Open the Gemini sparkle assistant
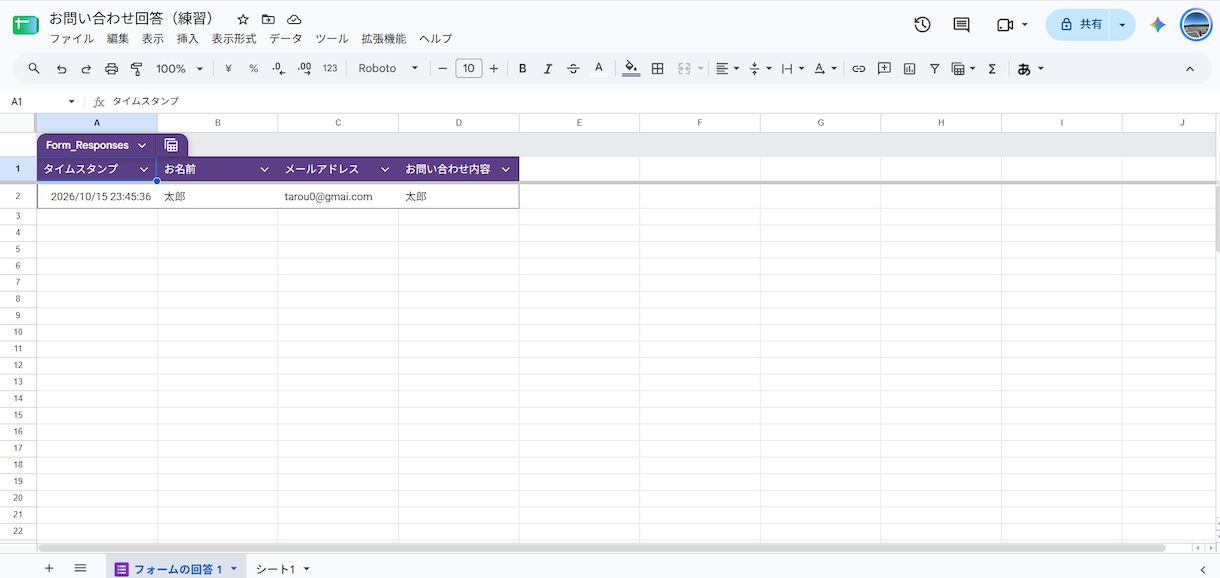This screenshot has height=578, width=1220. tap(1157, 25)
